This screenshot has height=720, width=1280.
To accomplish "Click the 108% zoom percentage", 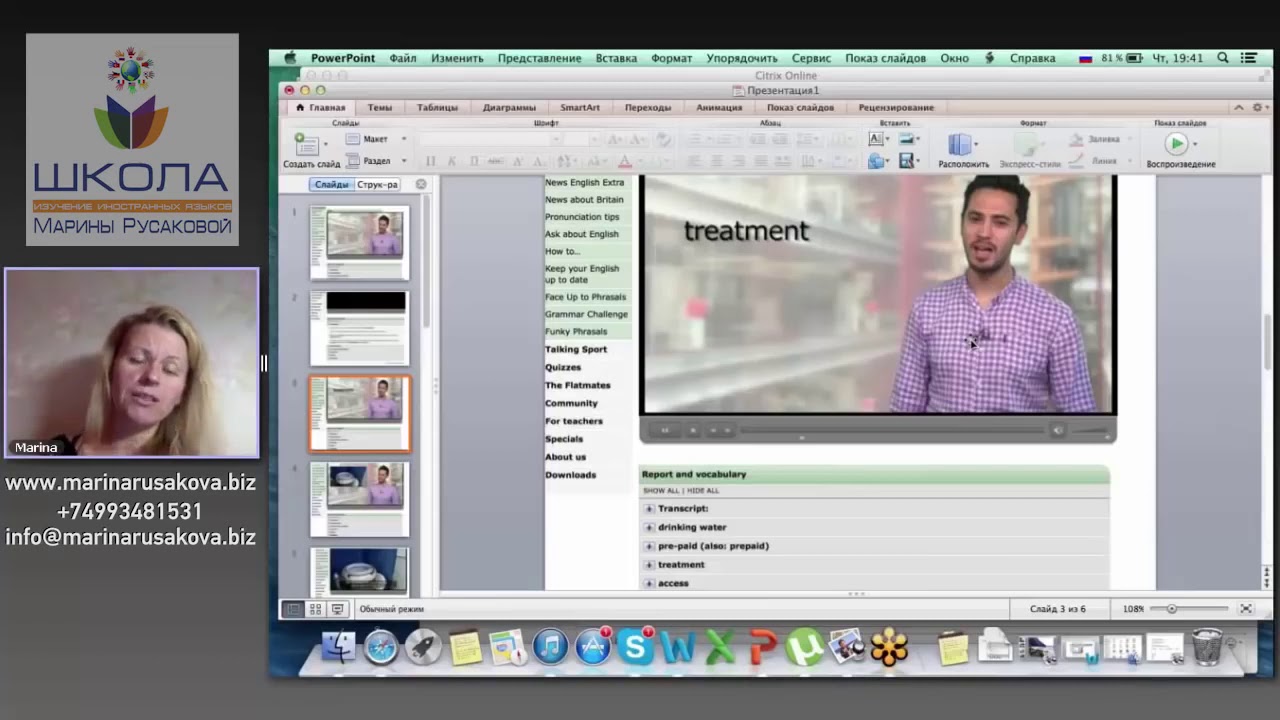I will point(1133,608).
